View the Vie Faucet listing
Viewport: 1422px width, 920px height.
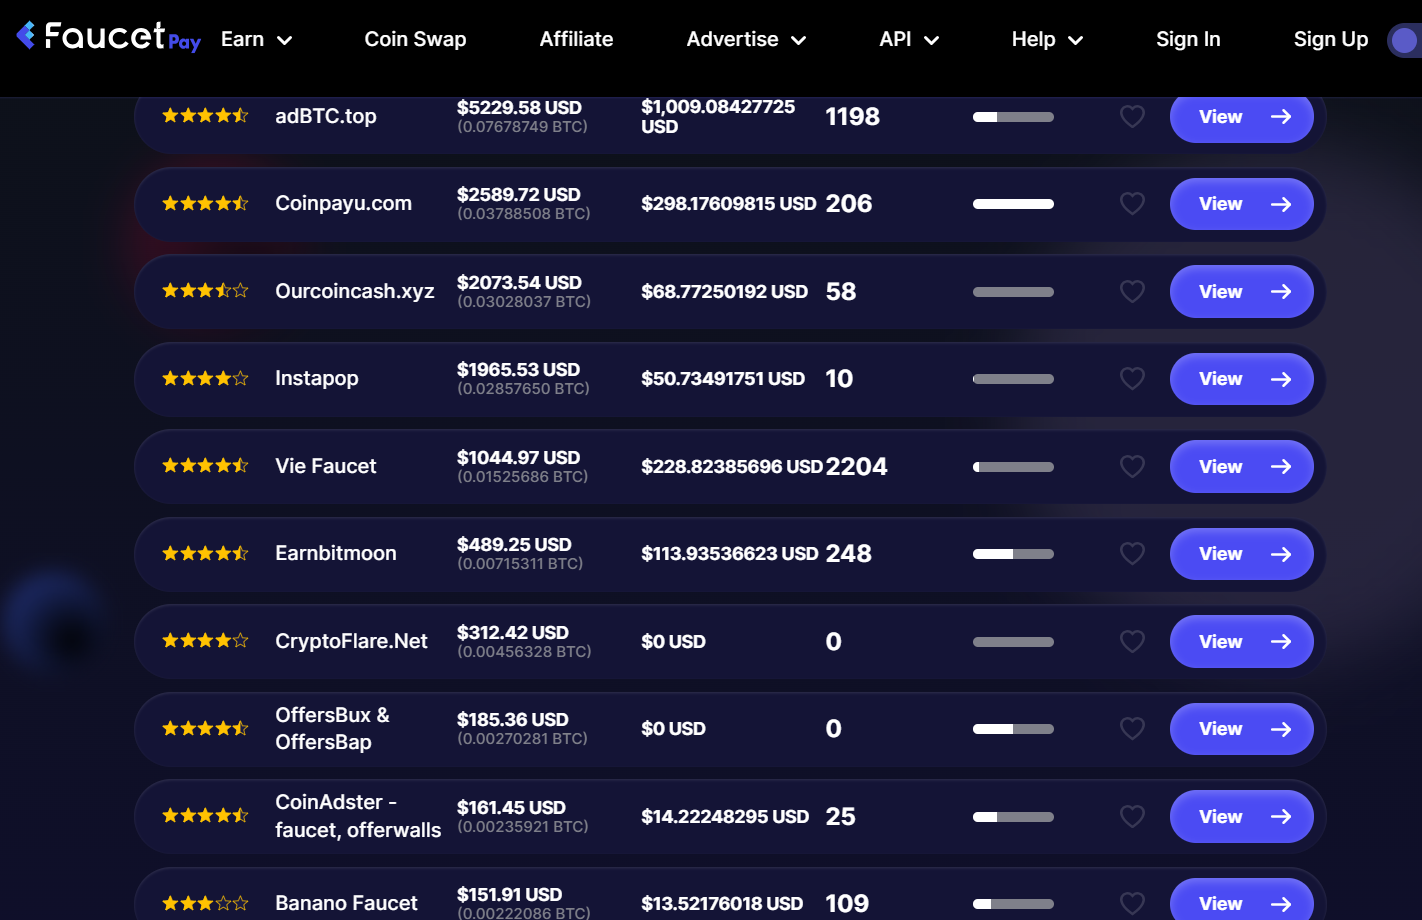pyautogui.click(x=1242, y=467)
